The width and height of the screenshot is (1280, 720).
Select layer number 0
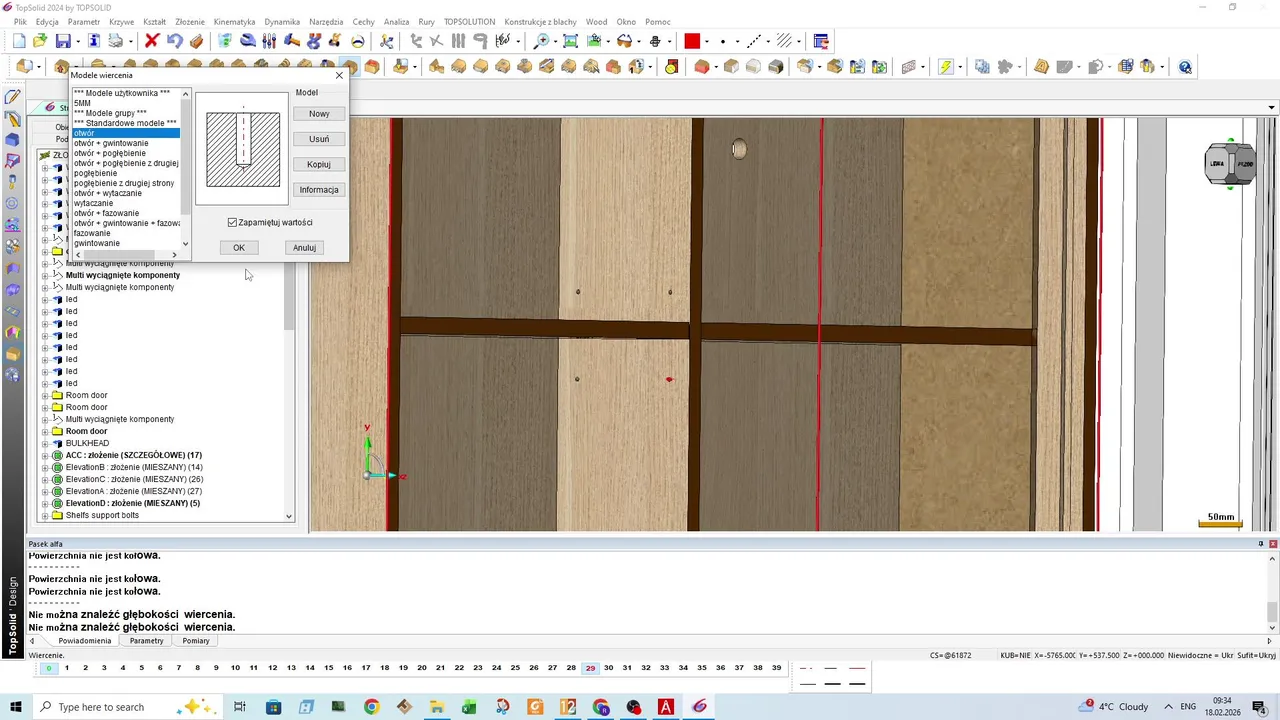tap(48, 668)
